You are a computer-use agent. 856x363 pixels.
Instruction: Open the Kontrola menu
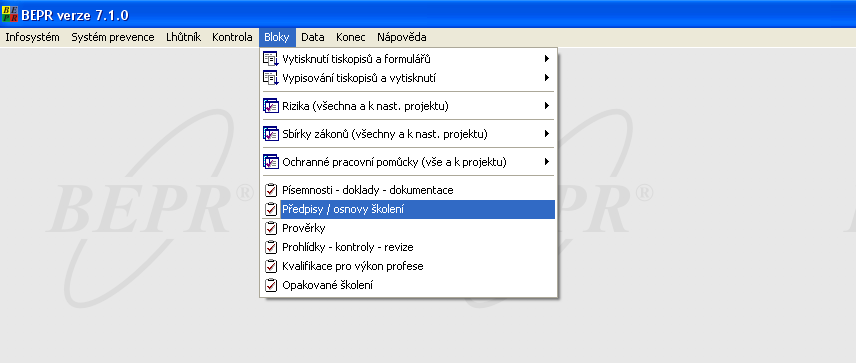coord(232,37)
